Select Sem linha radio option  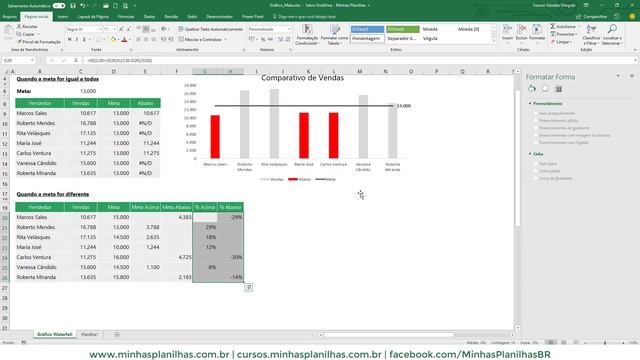pos(536,163)
